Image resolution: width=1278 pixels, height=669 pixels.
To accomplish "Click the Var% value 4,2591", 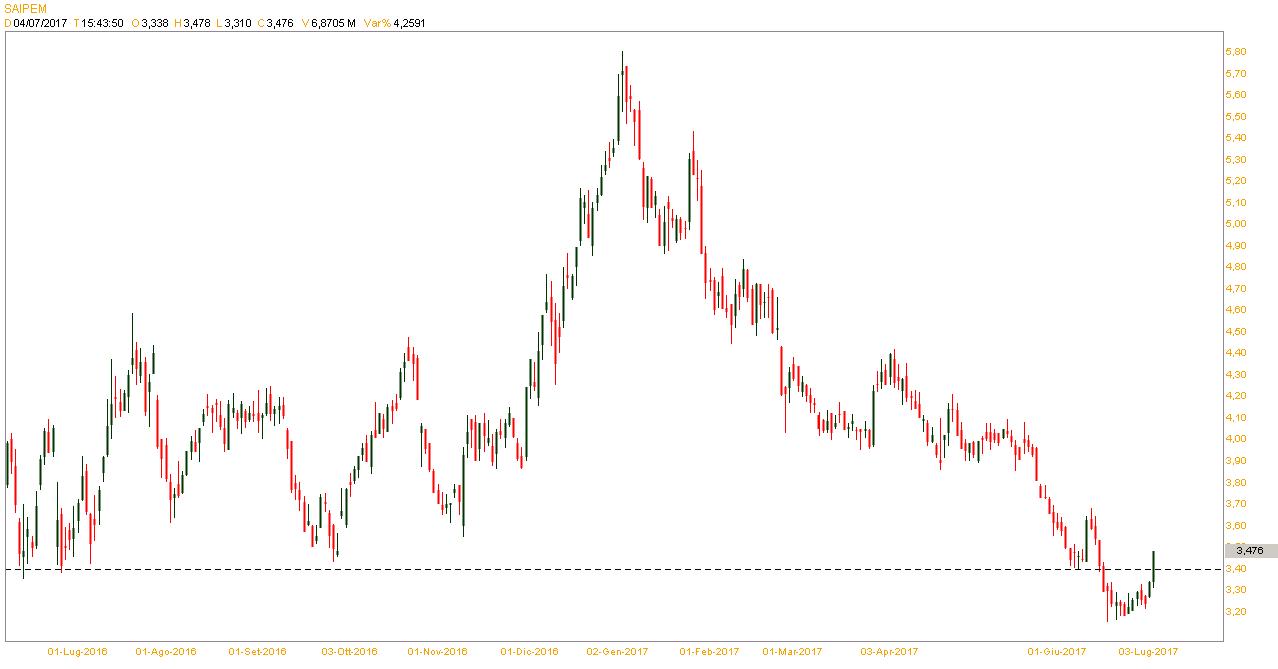I will tap(407, 23).
